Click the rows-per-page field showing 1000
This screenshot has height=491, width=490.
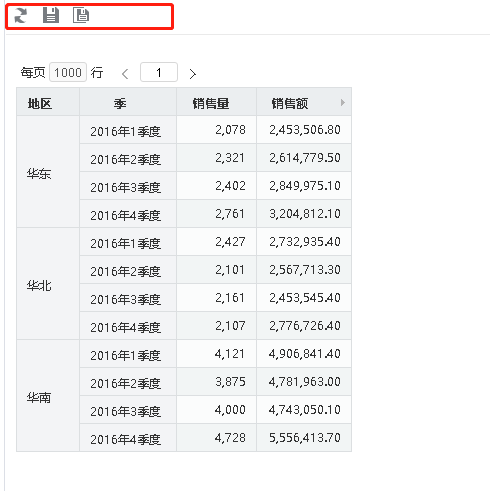click(x=68, y=72)
